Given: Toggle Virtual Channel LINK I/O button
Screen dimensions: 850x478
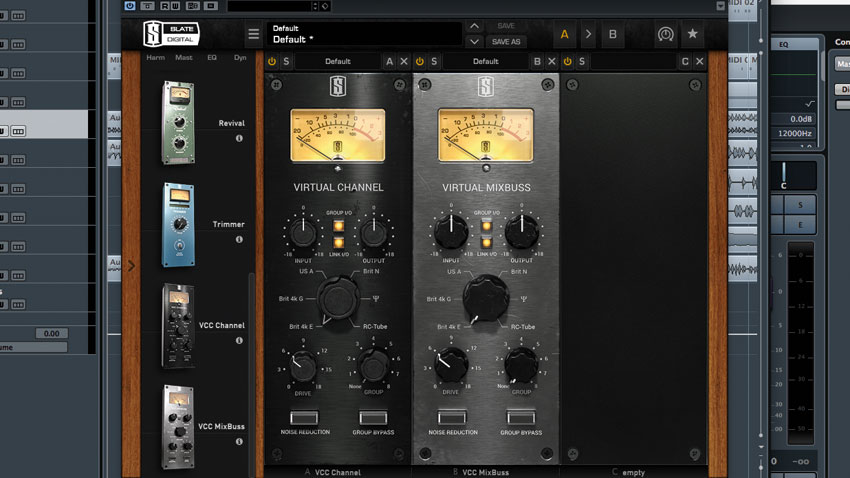Looking at the screenshot, I should (338, 242).
